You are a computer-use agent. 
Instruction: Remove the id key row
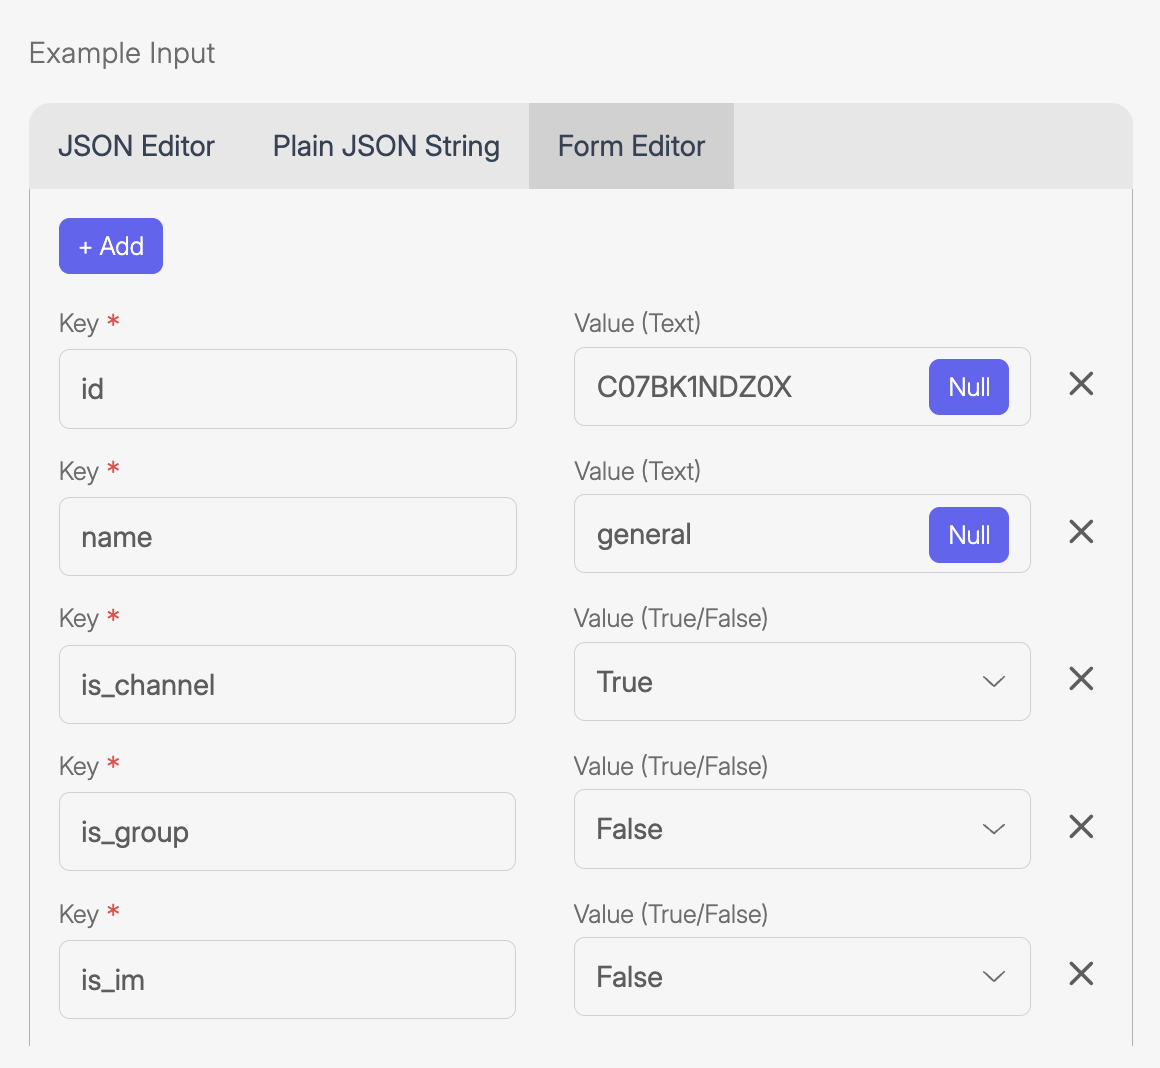[x=1081, y=384]
